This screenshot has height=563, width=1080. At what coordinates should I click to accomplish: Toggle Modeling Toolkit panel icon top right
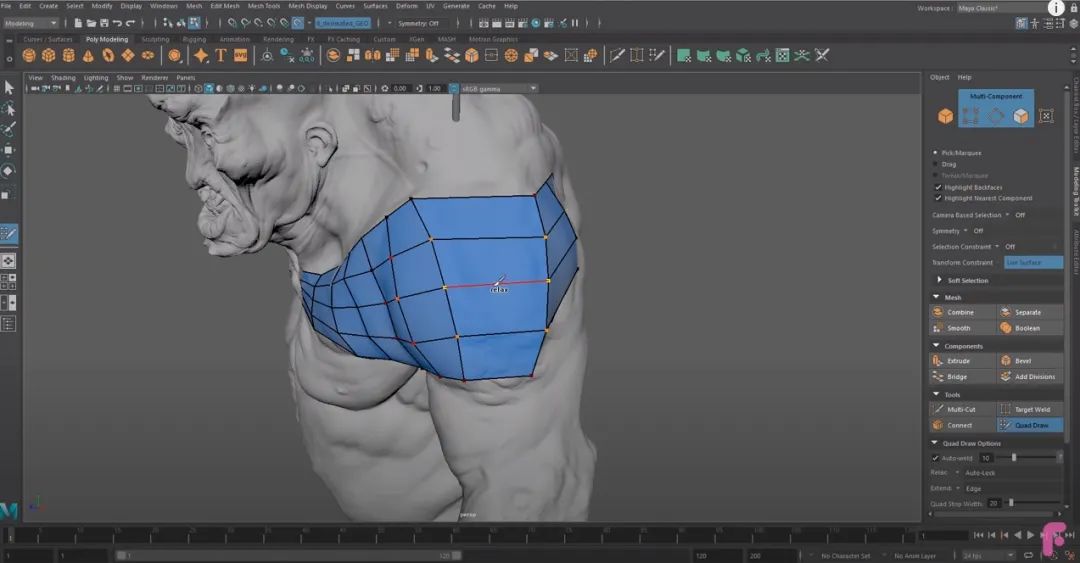(1021, 23)
